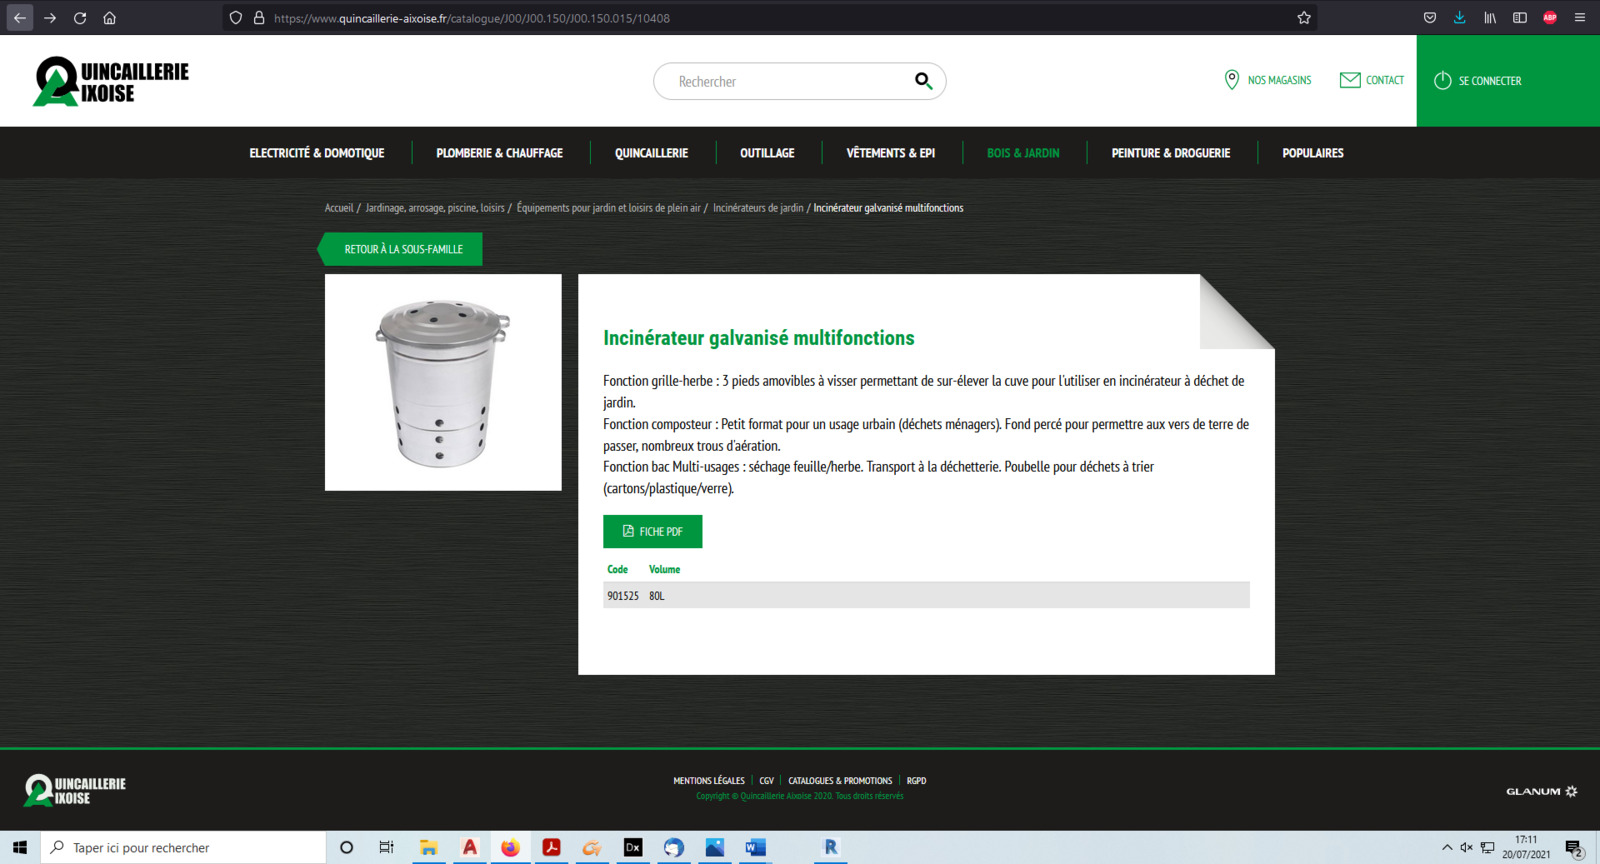The height and width of the screenshot is (864, 1600).
Task: Reload the page in browser
Action: coord(80,18)
